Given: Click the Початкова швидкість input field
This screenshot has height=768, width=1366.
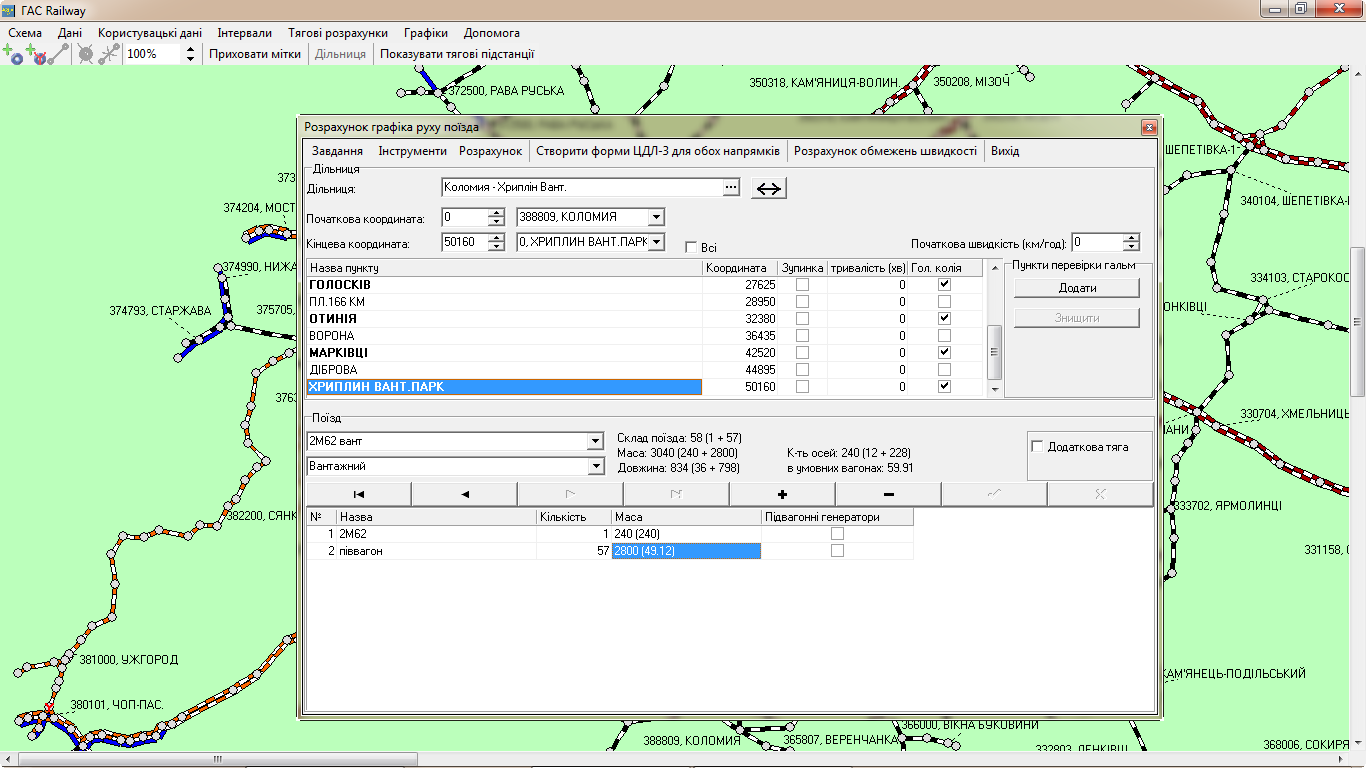Looking at the screenshot, I should (x=1097, y=242).
